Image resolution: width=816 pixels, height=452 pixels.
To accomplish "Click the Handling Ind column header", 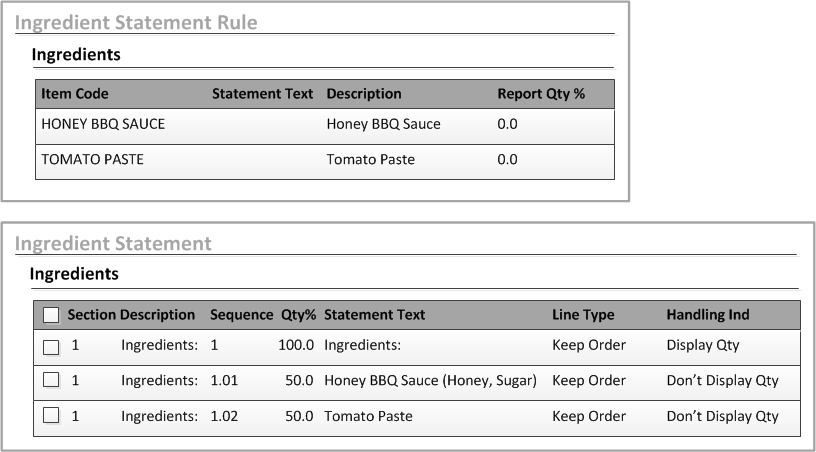I will tap(707, 315).
